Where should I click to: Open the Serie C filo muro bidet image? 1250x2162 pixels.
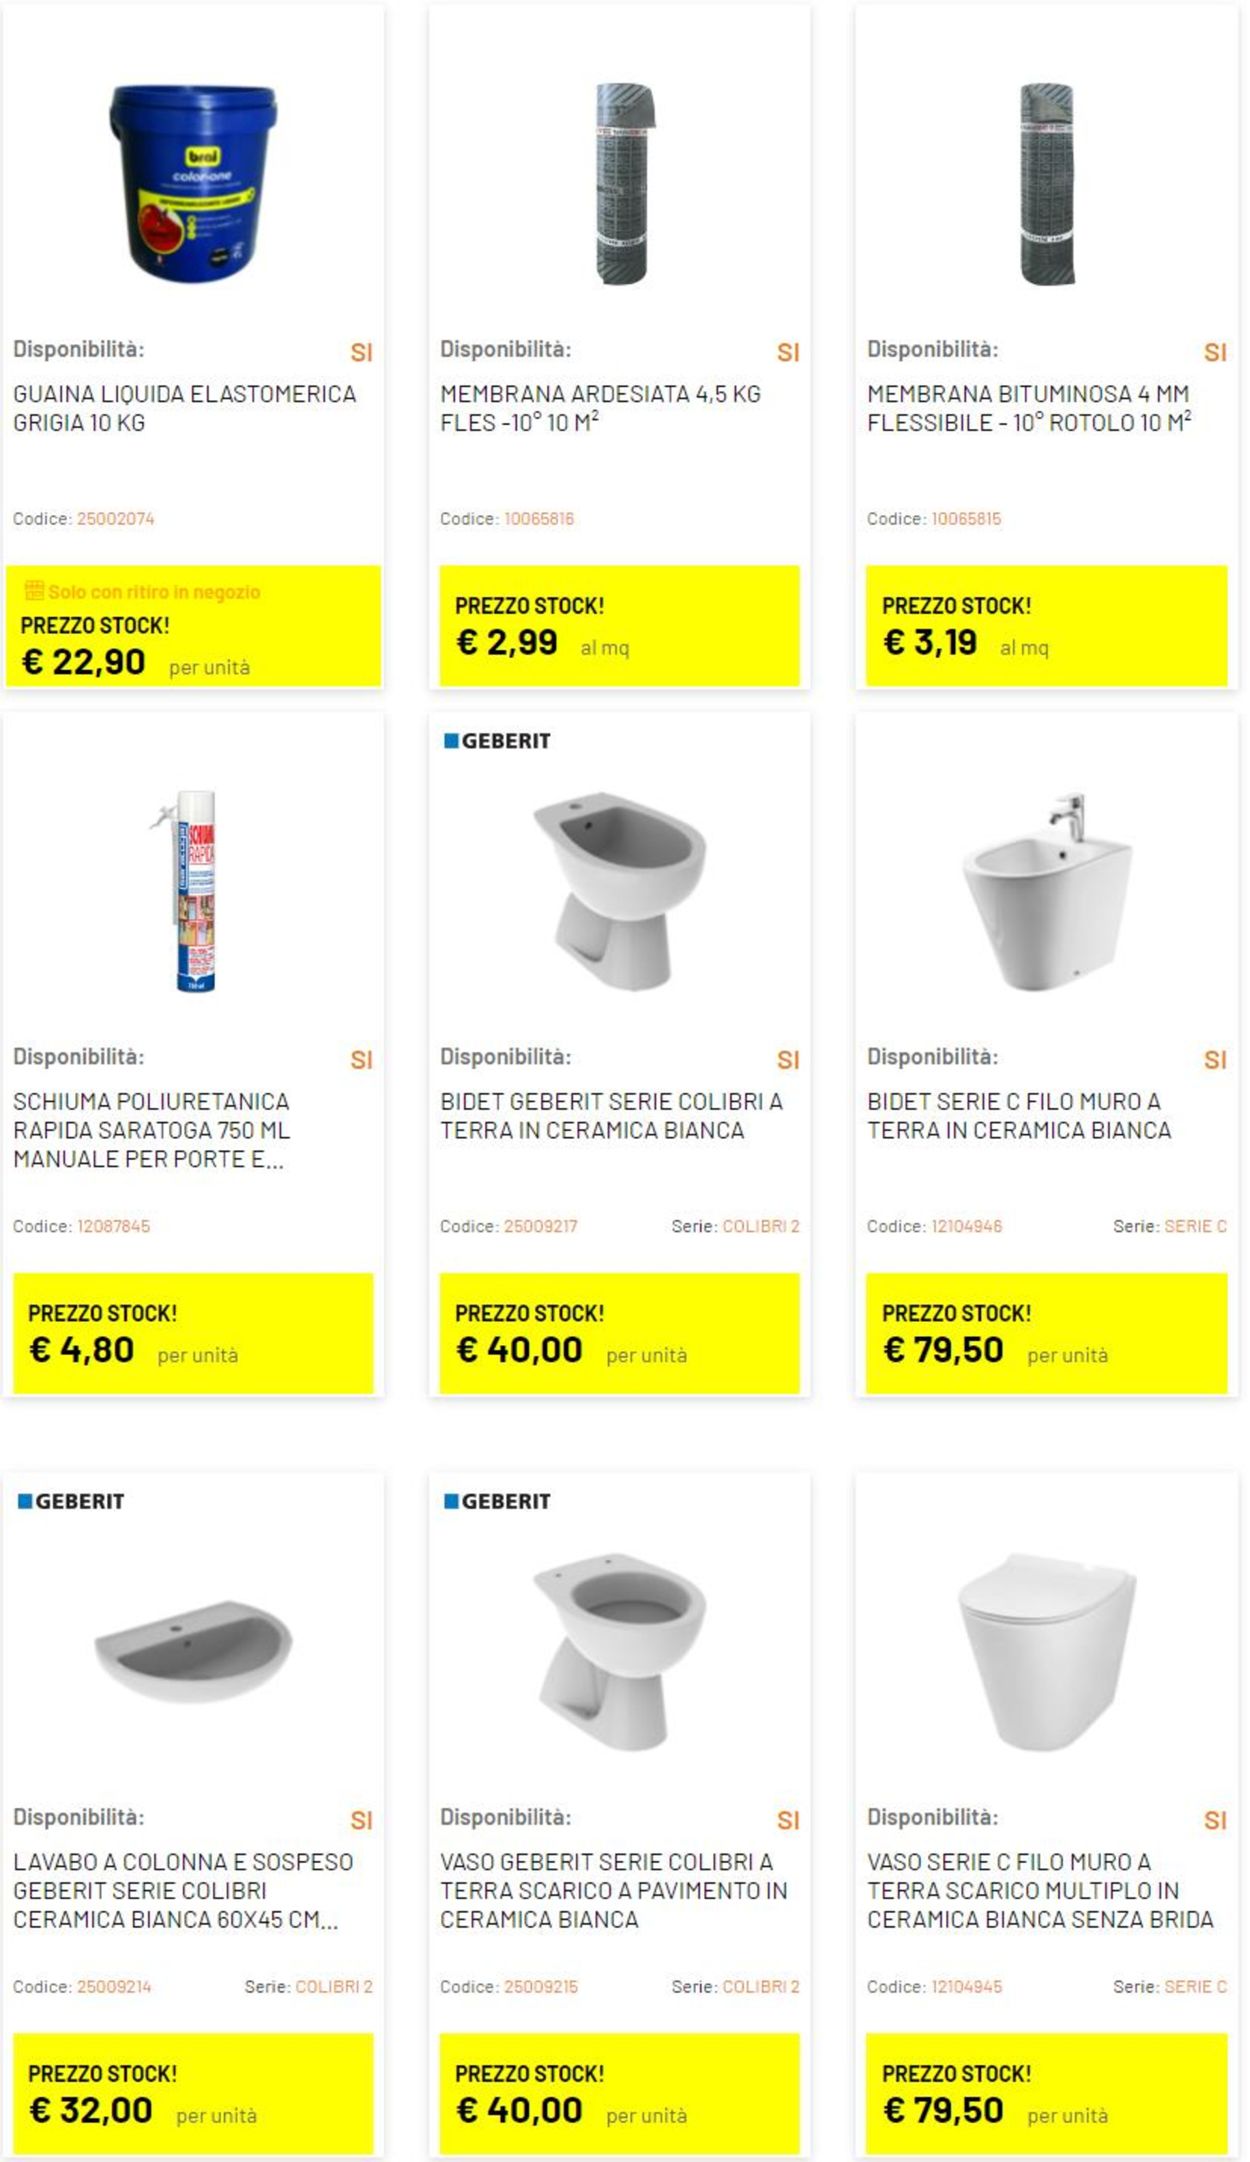(x=1047, y=891)
